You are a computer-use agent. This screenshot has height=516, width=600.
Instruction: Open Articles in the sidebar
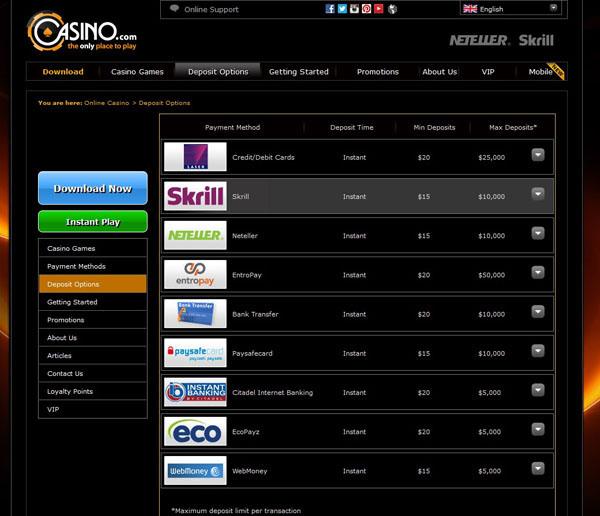click(x=93, y=355)
